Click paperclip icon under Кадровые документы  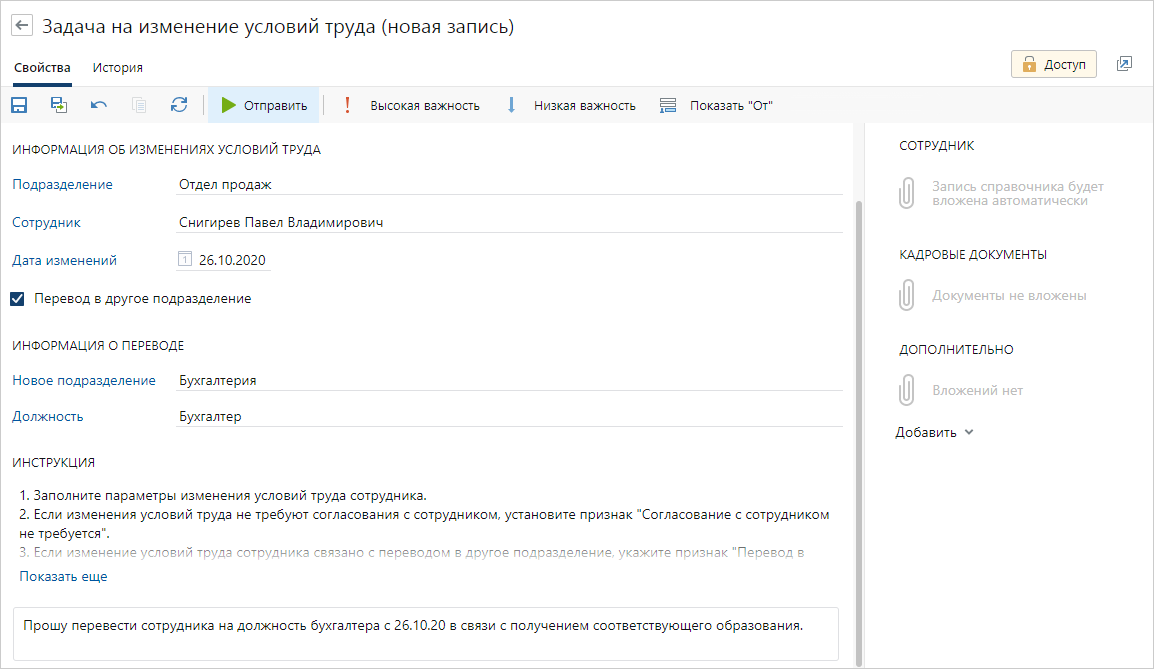pyautogui.click(x=907, y=295)
